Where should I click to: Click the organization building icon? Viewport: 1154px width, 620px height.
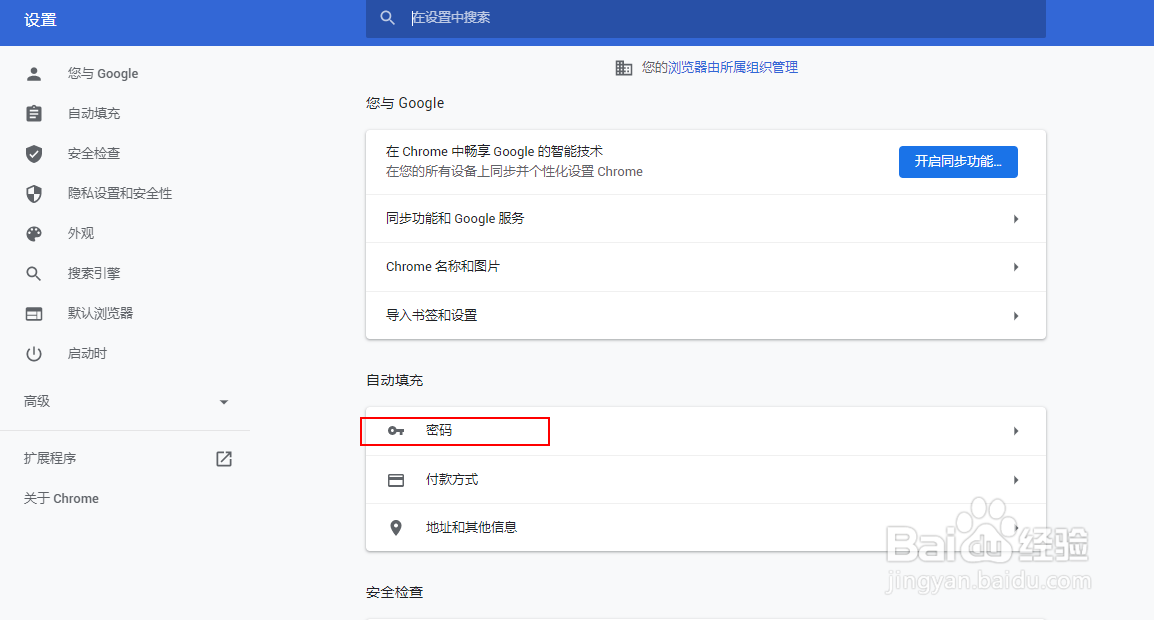tap(623, 68)
